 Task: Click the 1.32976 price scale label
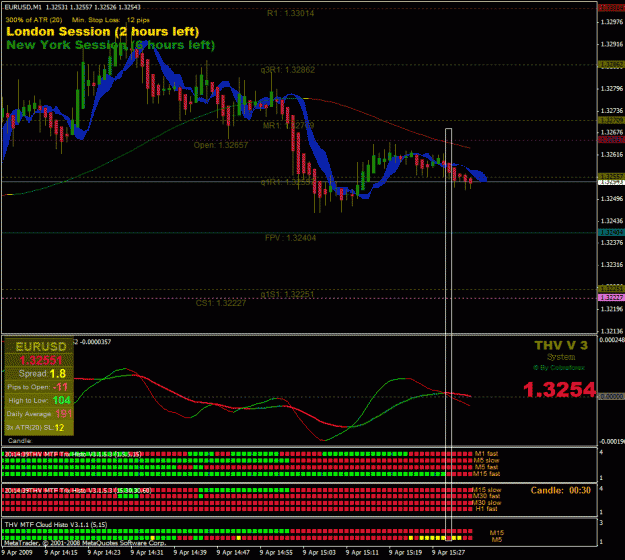pyautogui.click(x=612, y=22)
